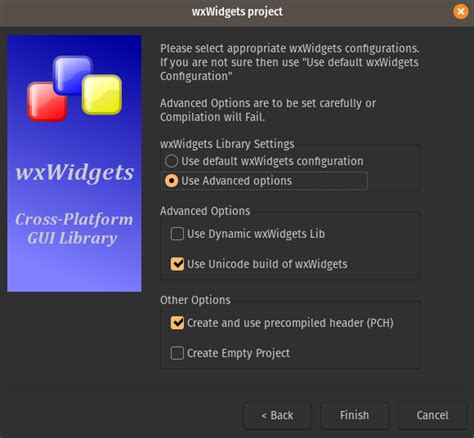Click the 'wxWidgets Library Settings' group label

(x=227, y=144)
